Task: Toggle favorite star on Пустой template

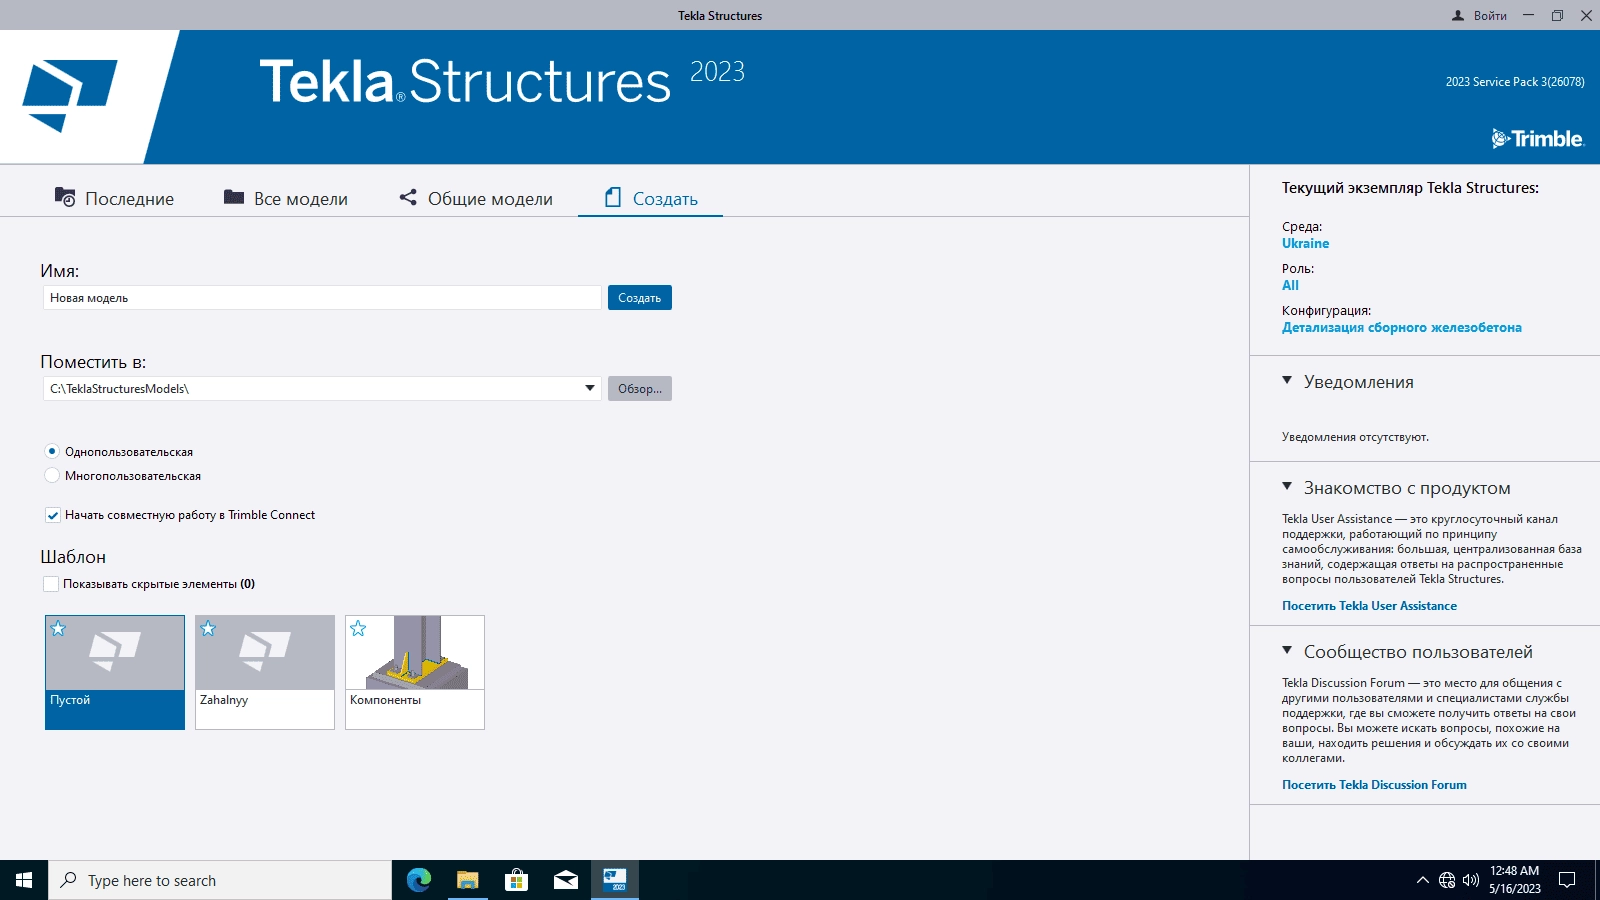Action: coord(58,629)
